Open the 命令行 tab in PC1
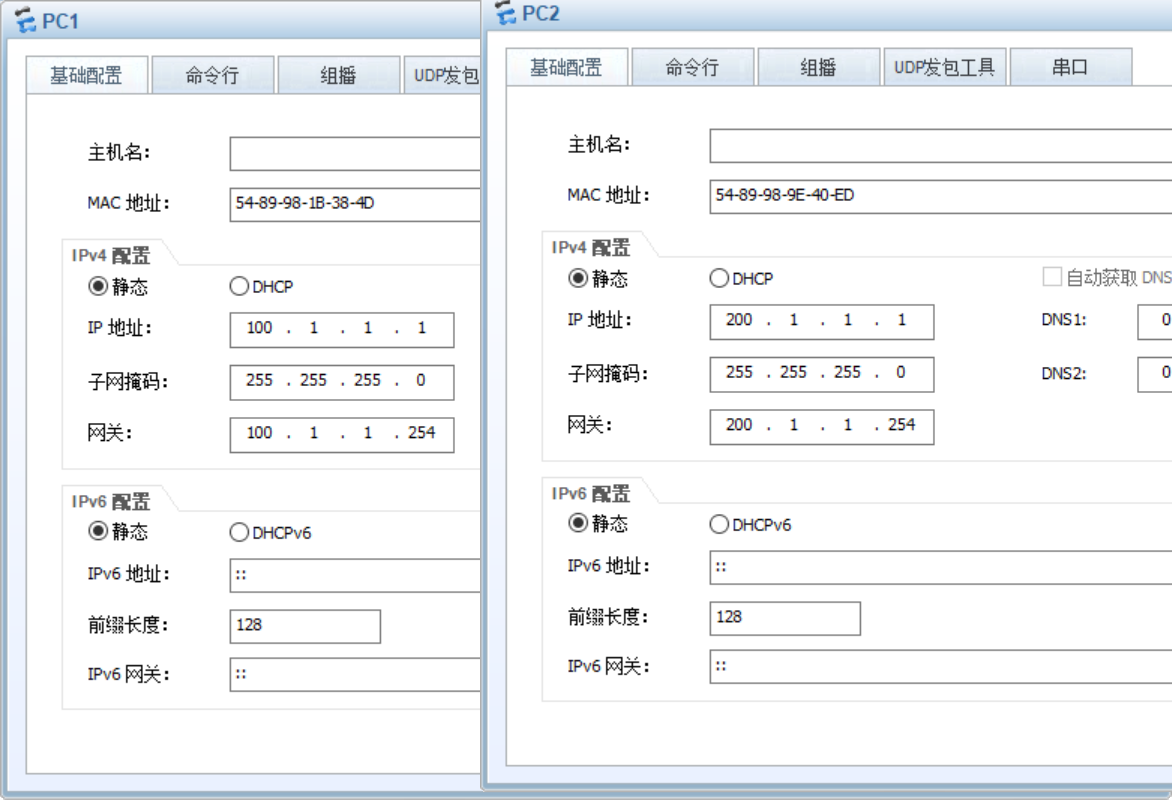The width and height of the screenshot is (1172, 800). tap(212, 76)
